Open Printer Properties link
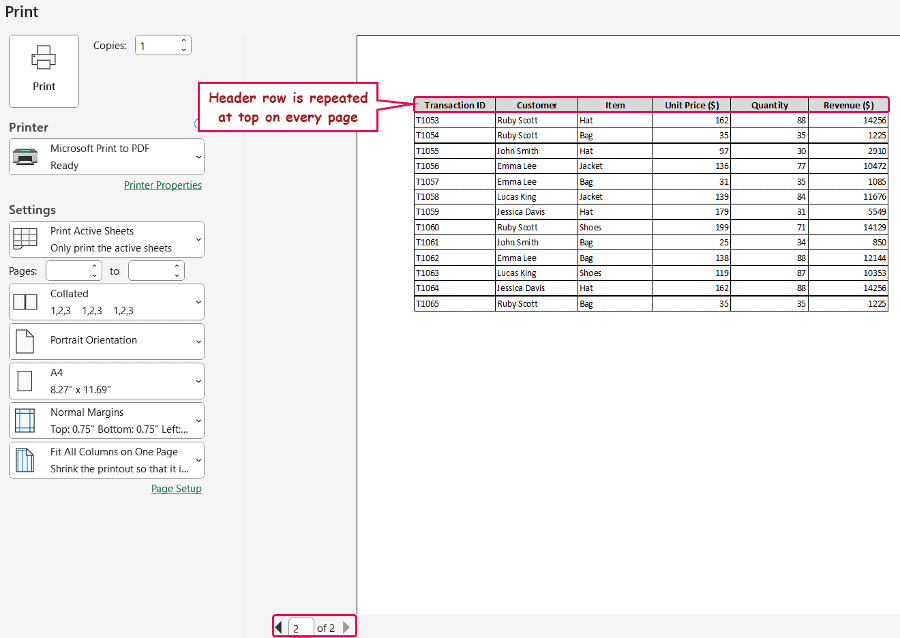 163,185
